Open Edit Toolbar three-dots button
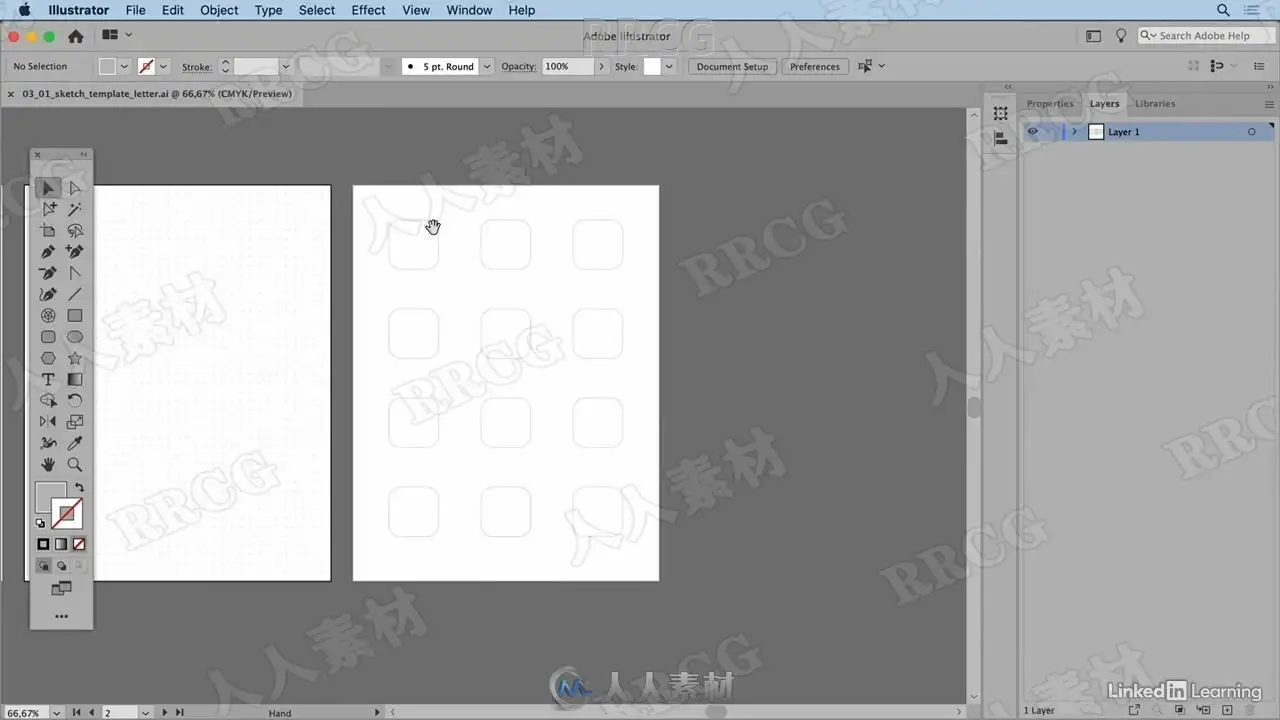Image resolution: width=1280 pixels, height=720 pixels. [x=62, y=616]
